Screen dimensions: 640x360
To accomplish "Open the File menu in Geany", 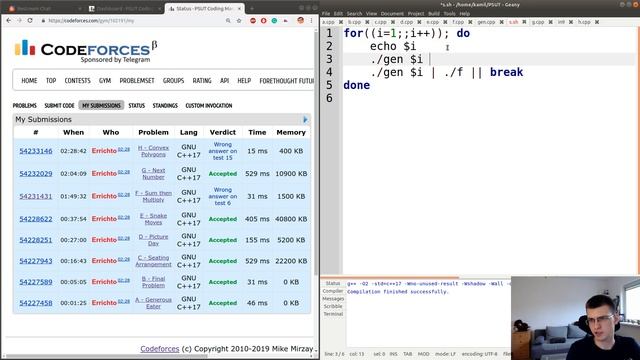I will 326,13.
